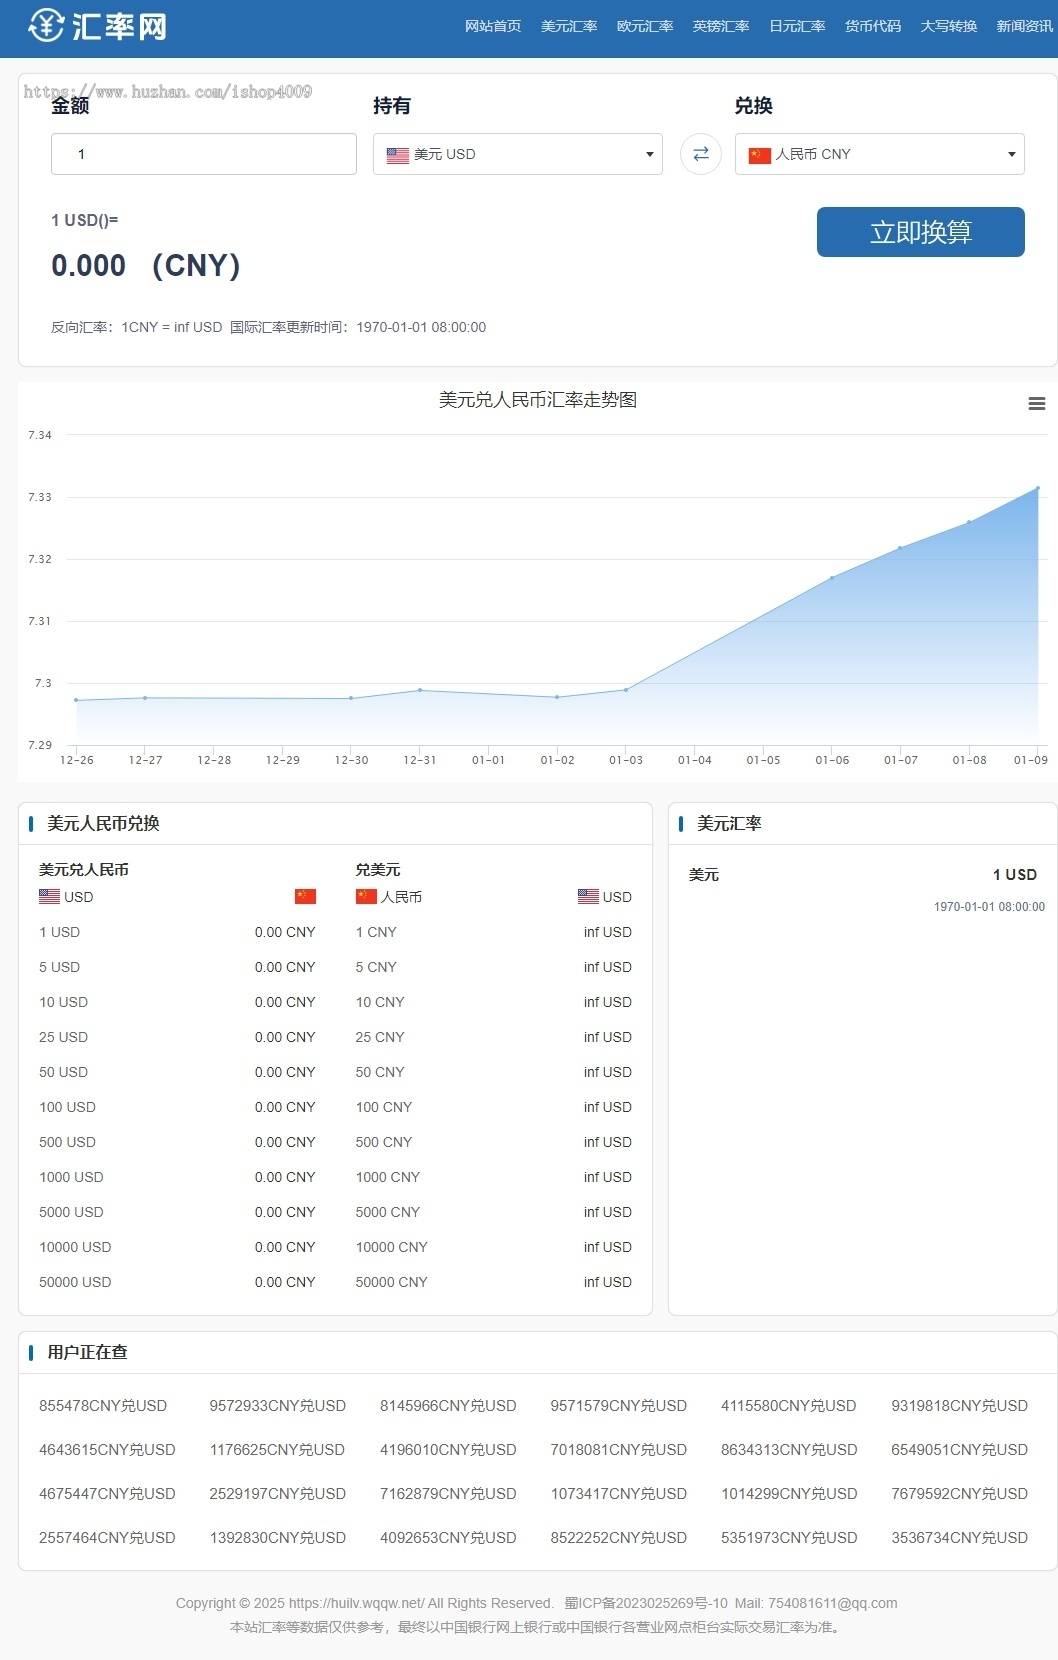Open the 7162879CNY兑USD query link
This screenshot has height=1660, width=1058.
[448, 1494]
